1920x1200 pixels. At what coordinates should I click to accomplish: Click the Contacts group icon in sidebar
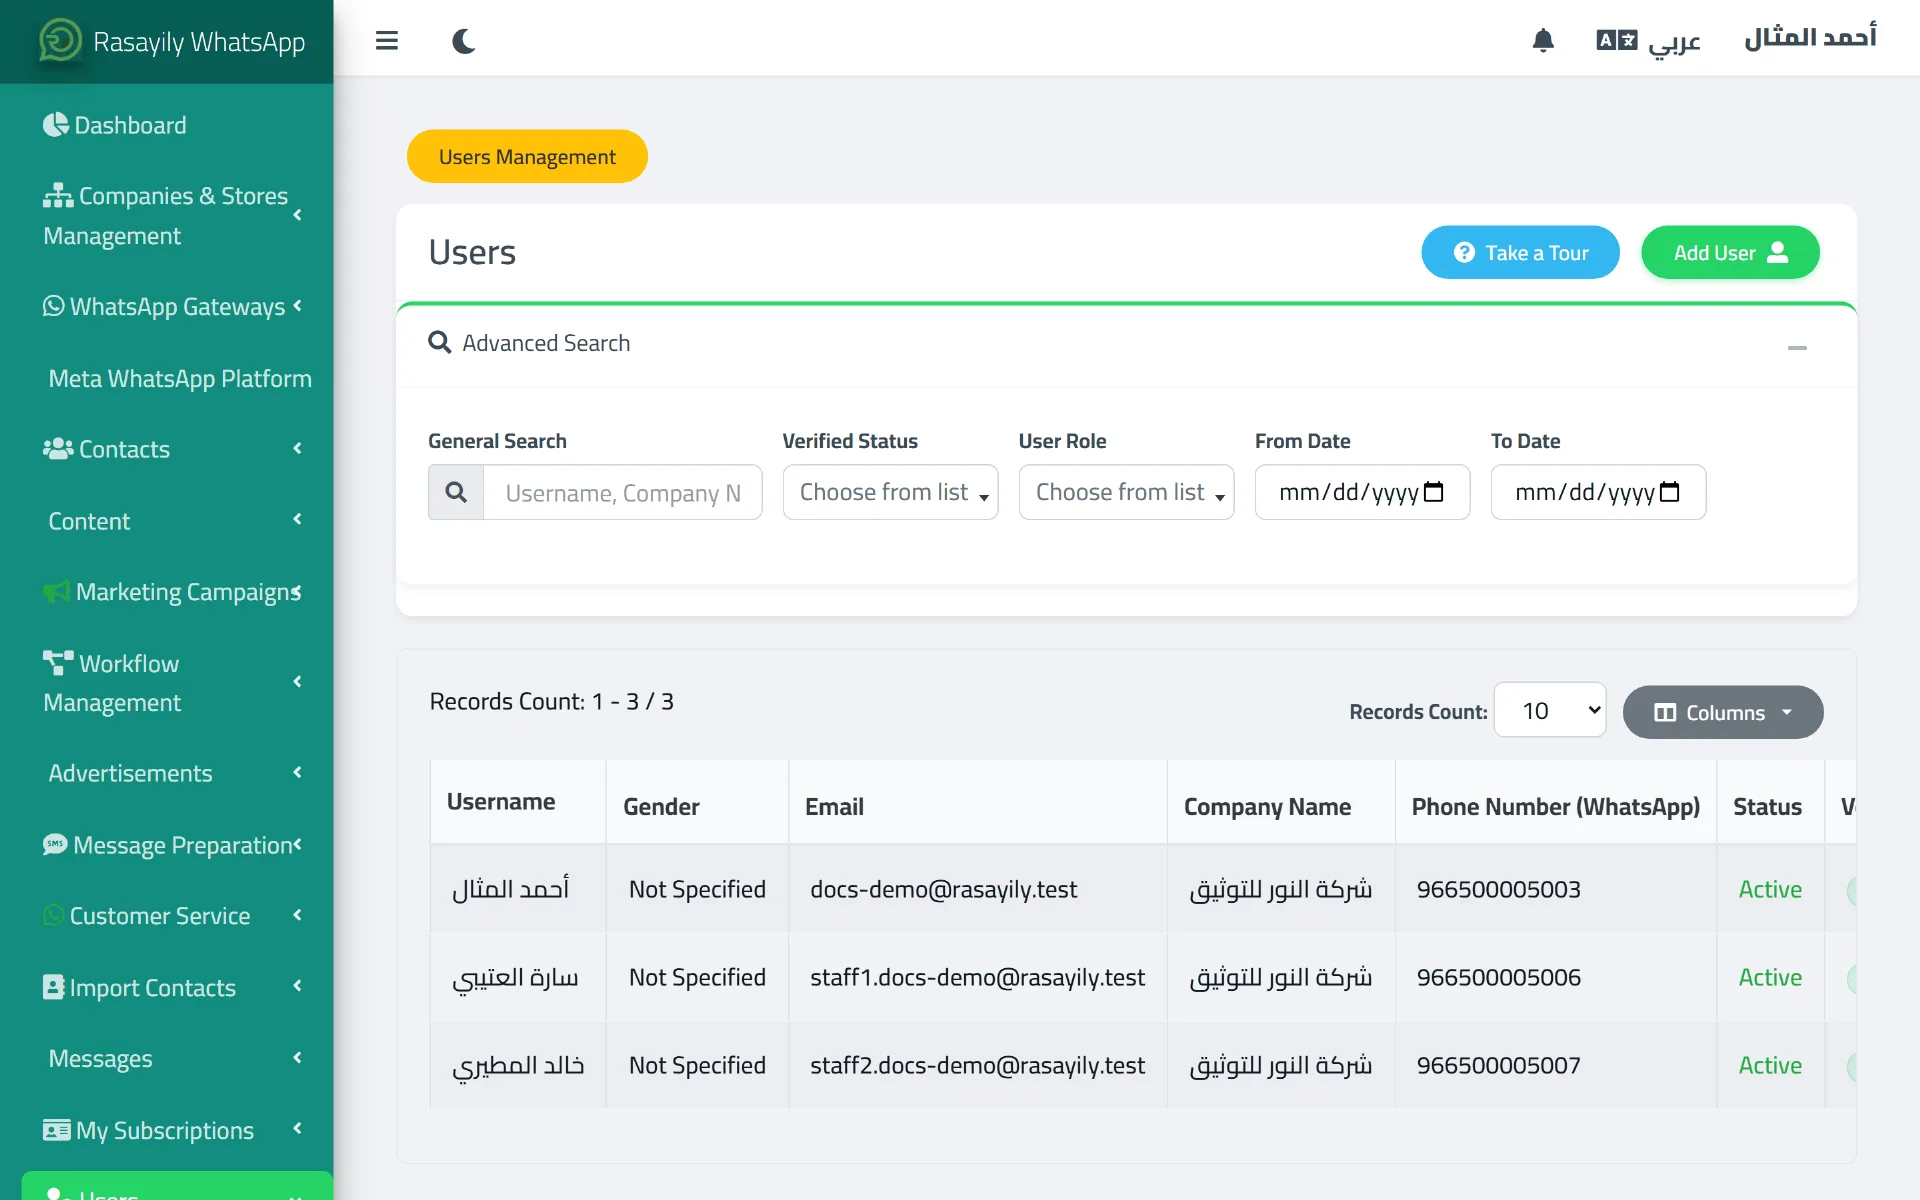pos(58,448)
